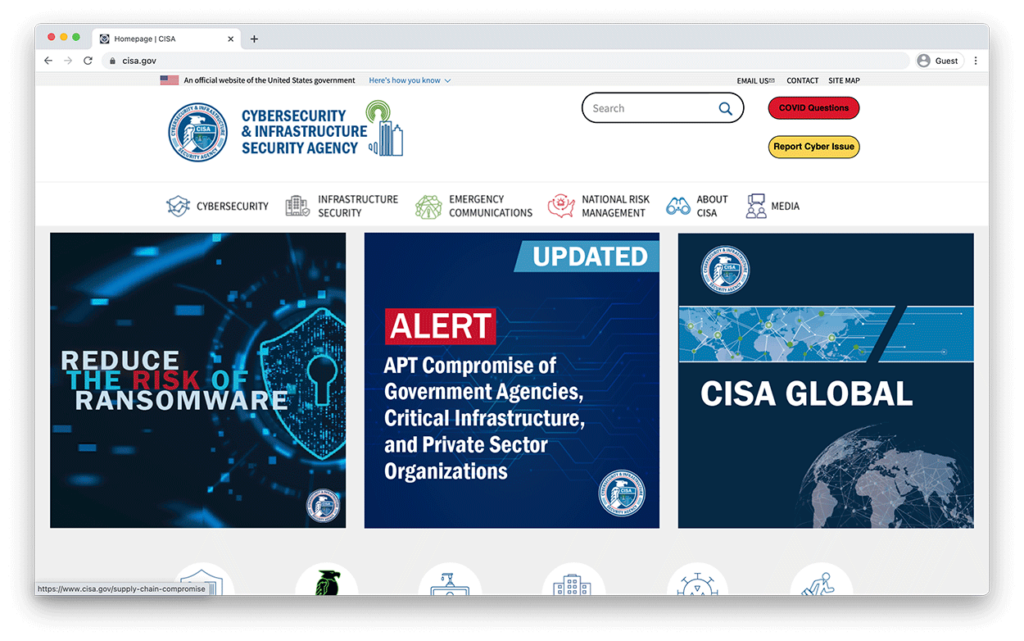1024x641 pixels.
Task: Open the CONTACT link
Action: click(802, 81)
